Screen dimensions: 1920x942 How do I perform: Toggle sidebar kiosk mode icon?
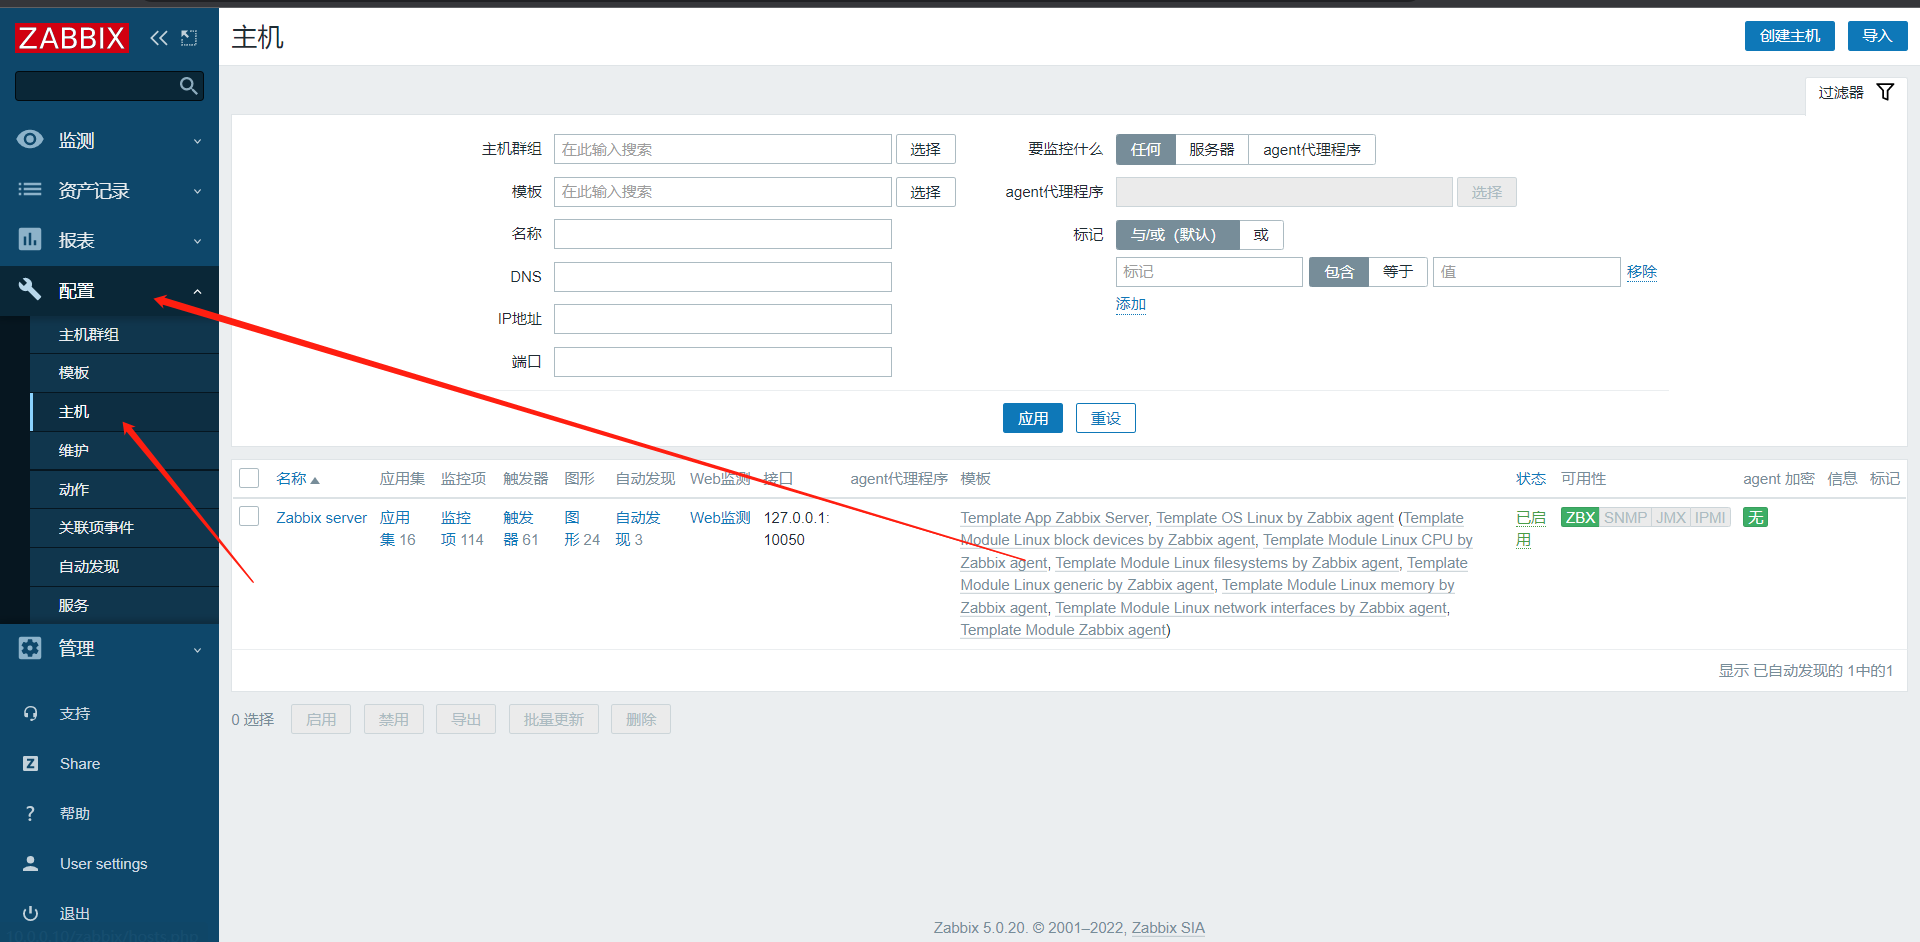pyautogui.click(x=189, y=38)
